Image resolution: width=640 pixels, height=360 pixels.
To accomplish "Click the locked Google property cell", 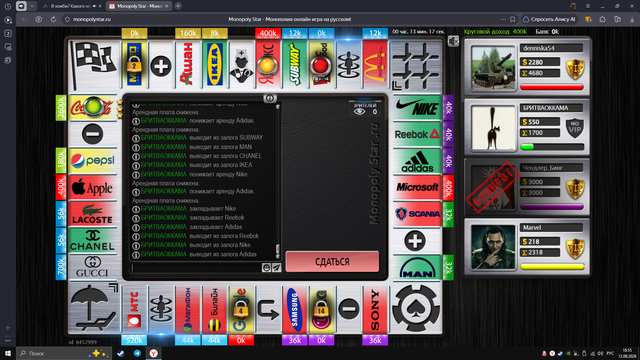I will pos(241,309).
